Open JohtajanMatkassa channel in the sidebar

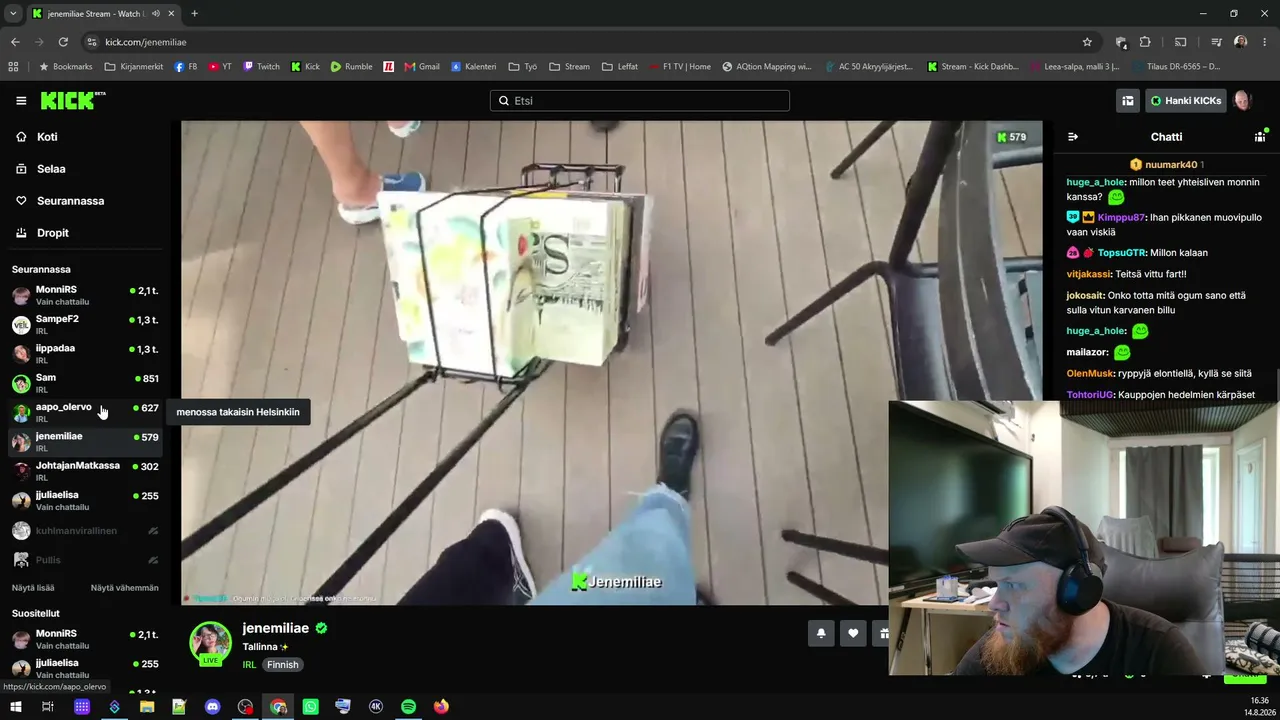click(85, 471)
